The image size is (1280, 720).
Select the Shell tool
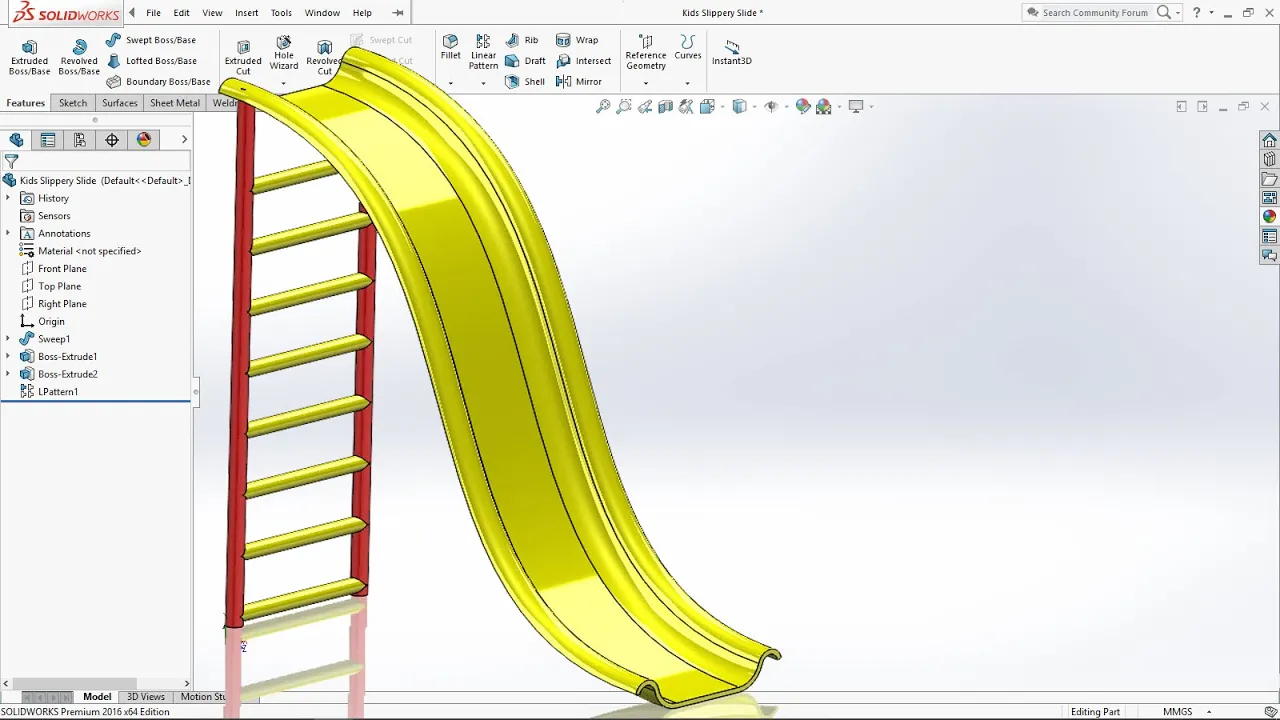(525, 82)
